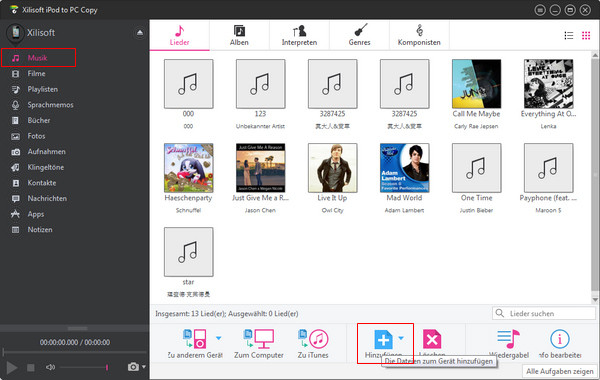Viewport: 600px width, 380px height.
Task: Open Playlisten in the sidebar
Action: tap(42, 89)
